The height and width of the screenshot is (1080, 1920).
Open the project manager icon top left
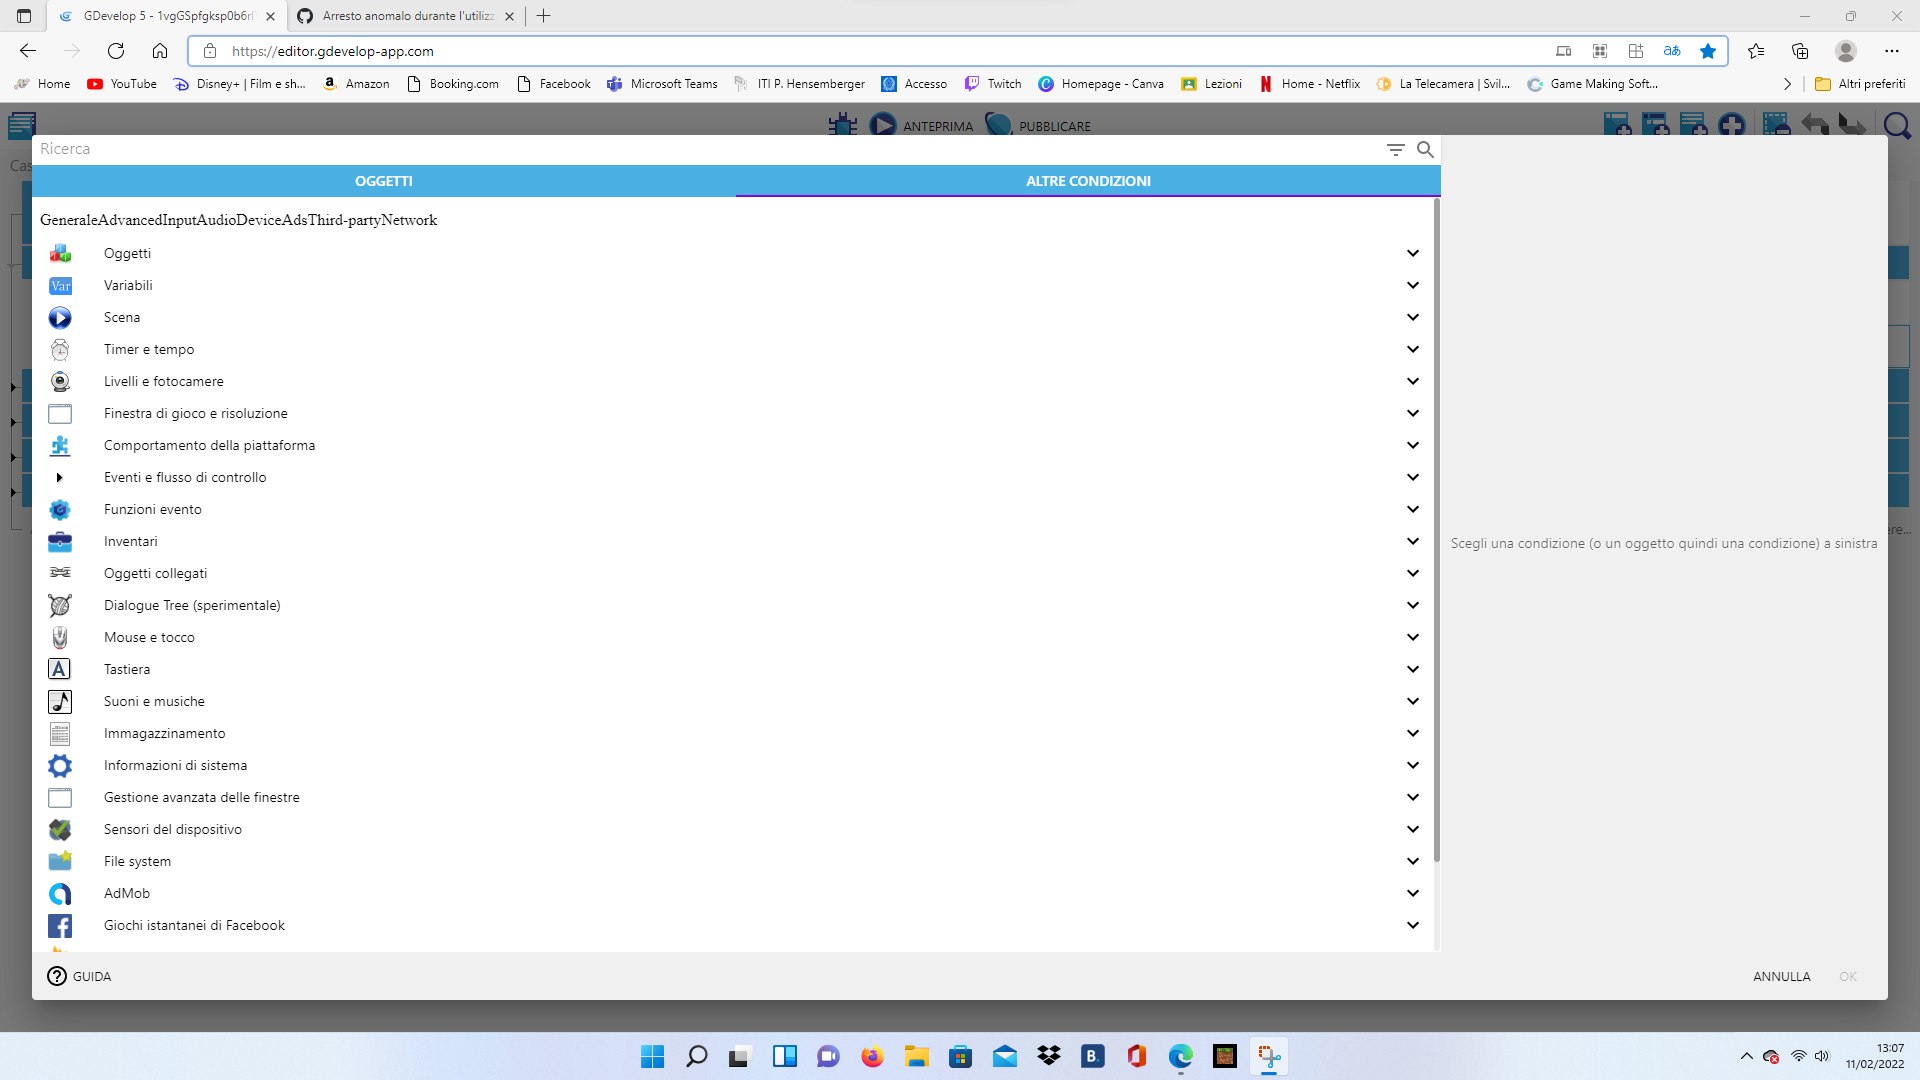click(20, 125)
